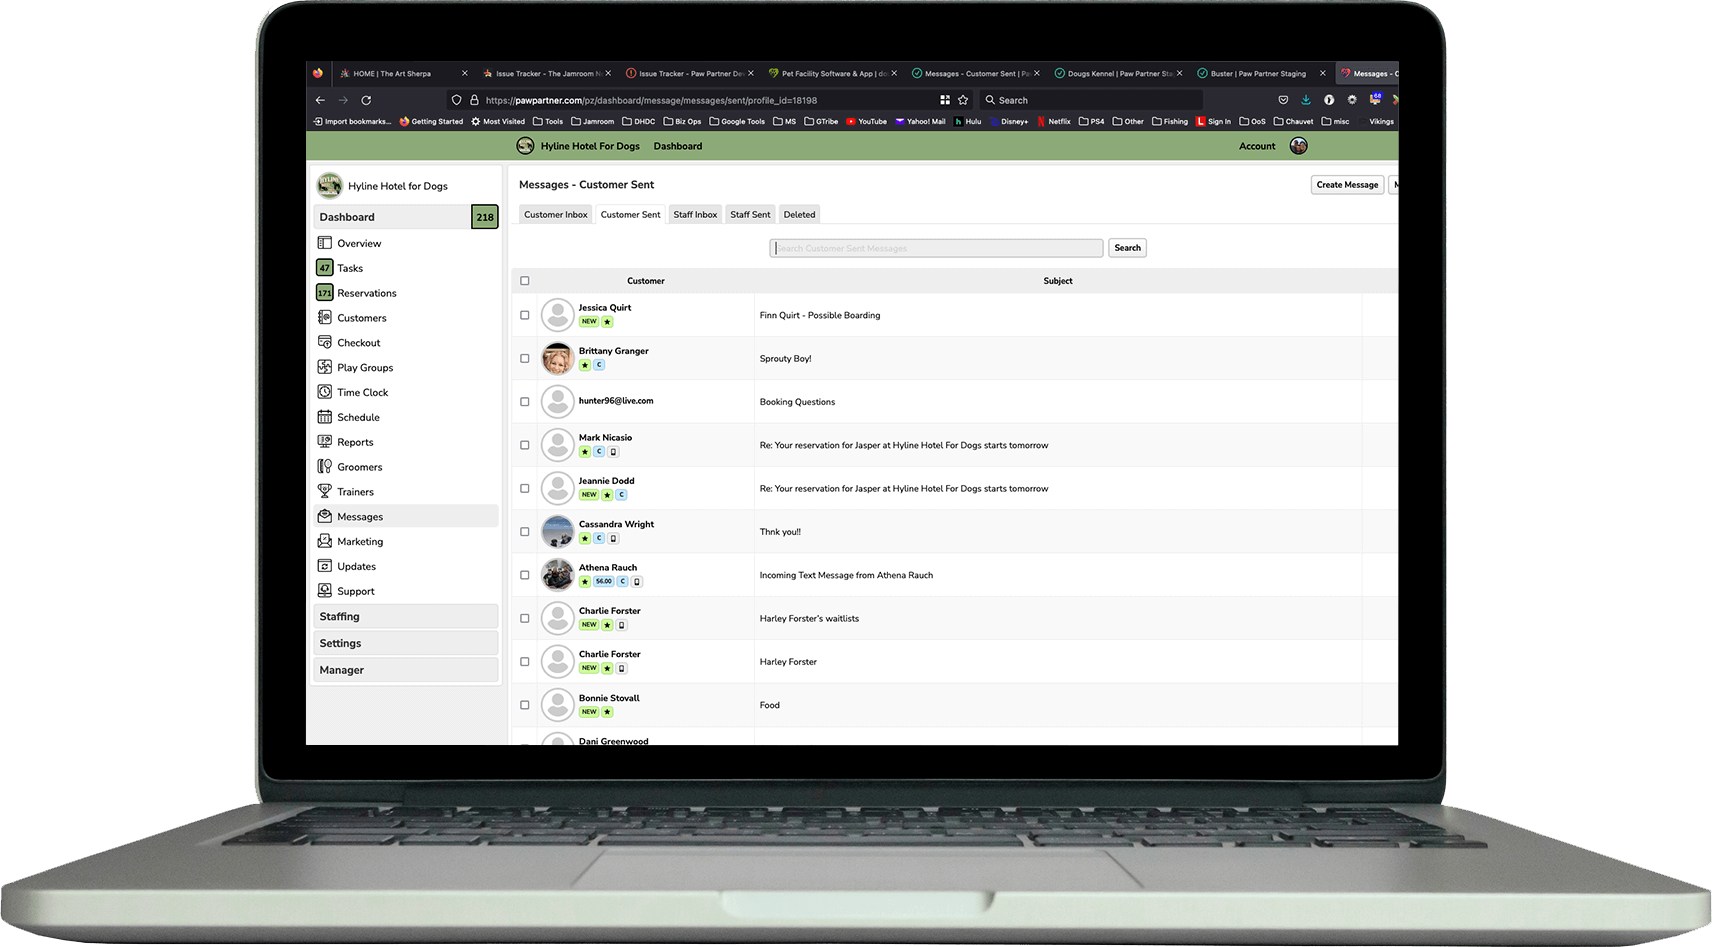Select the checkbox beside Cassandra Wright
The height and width of the screenshot is (947, 1712).
tap(525, 531)
